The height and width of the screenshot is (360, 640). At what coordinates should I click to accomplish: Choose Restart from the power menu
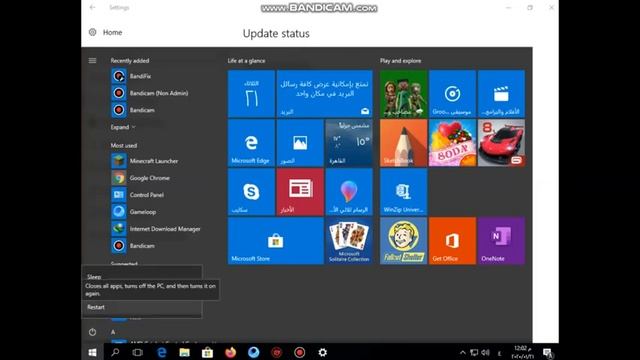(x=142, y=307)
